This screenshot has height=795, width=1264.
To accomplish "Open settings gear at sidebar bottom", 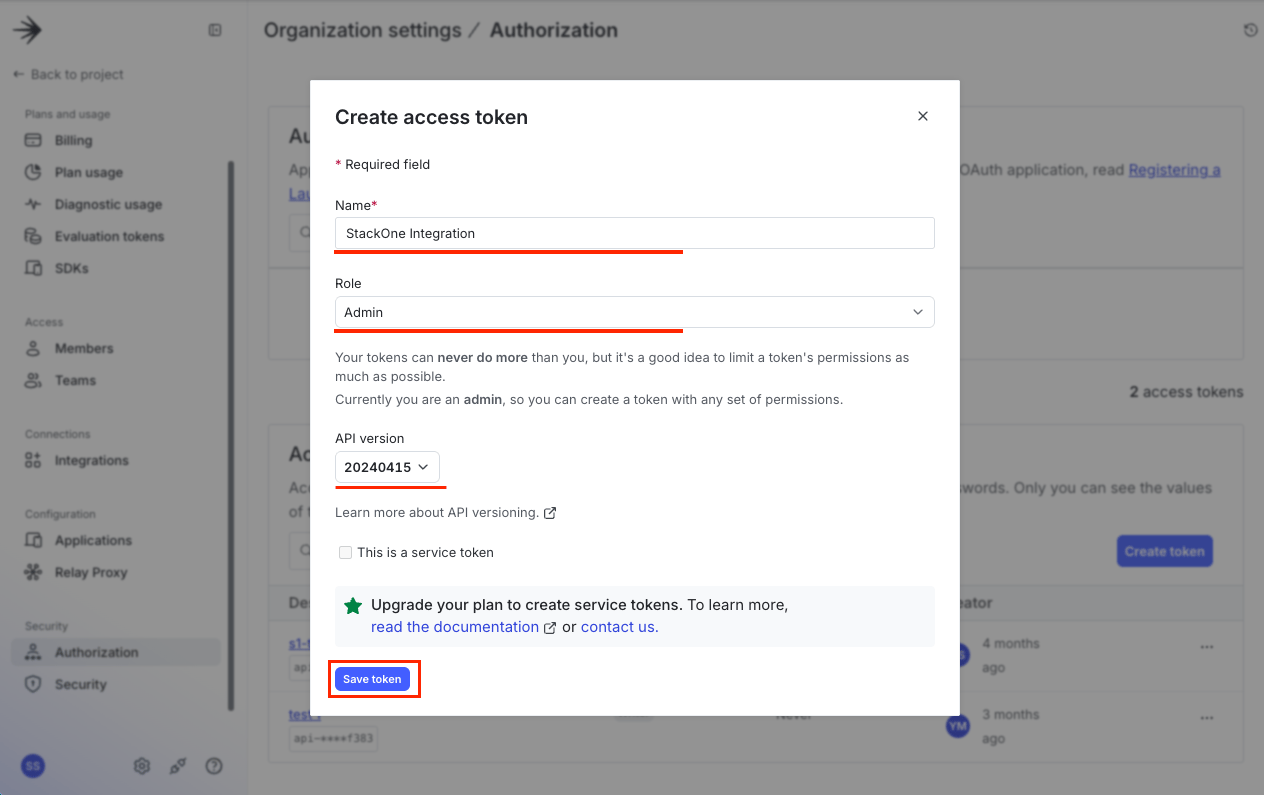I will [142, 766].
